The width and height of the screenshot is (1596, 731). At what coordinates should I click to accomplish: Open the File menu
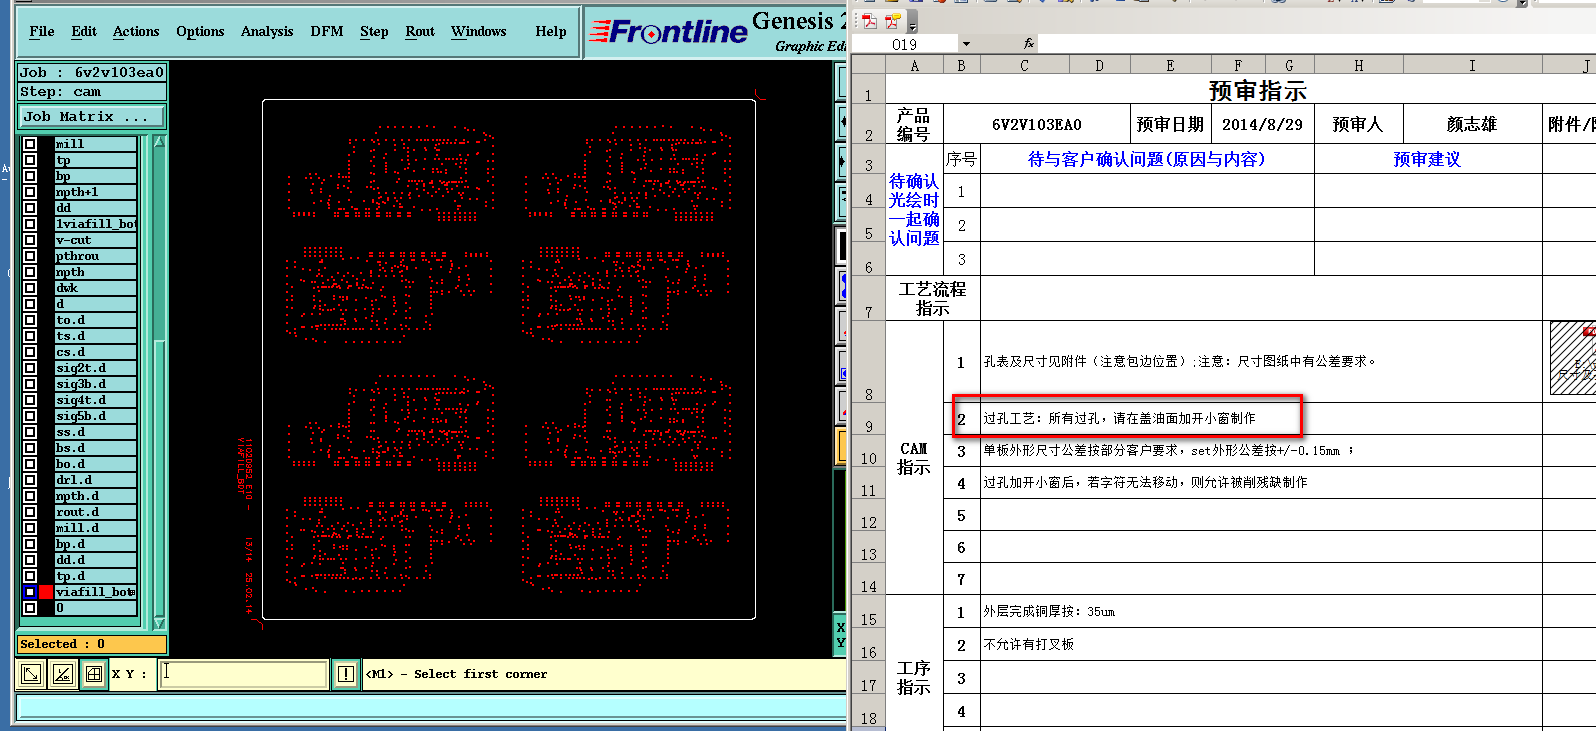42,32
